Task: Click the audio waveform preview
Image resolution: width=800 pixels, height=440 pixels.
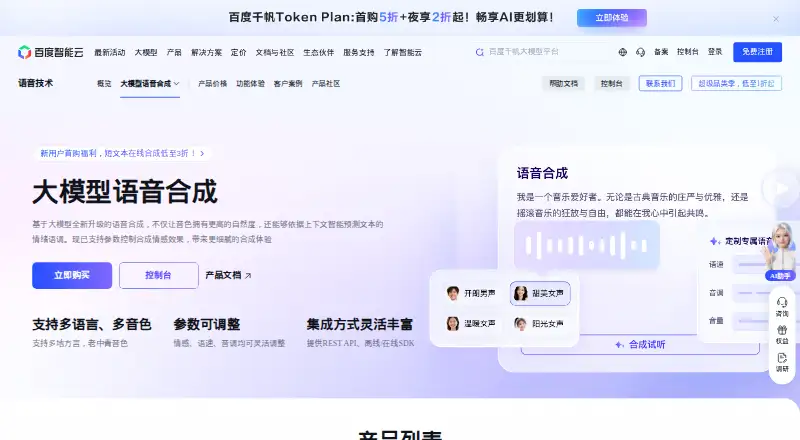Action: point(587,246)
